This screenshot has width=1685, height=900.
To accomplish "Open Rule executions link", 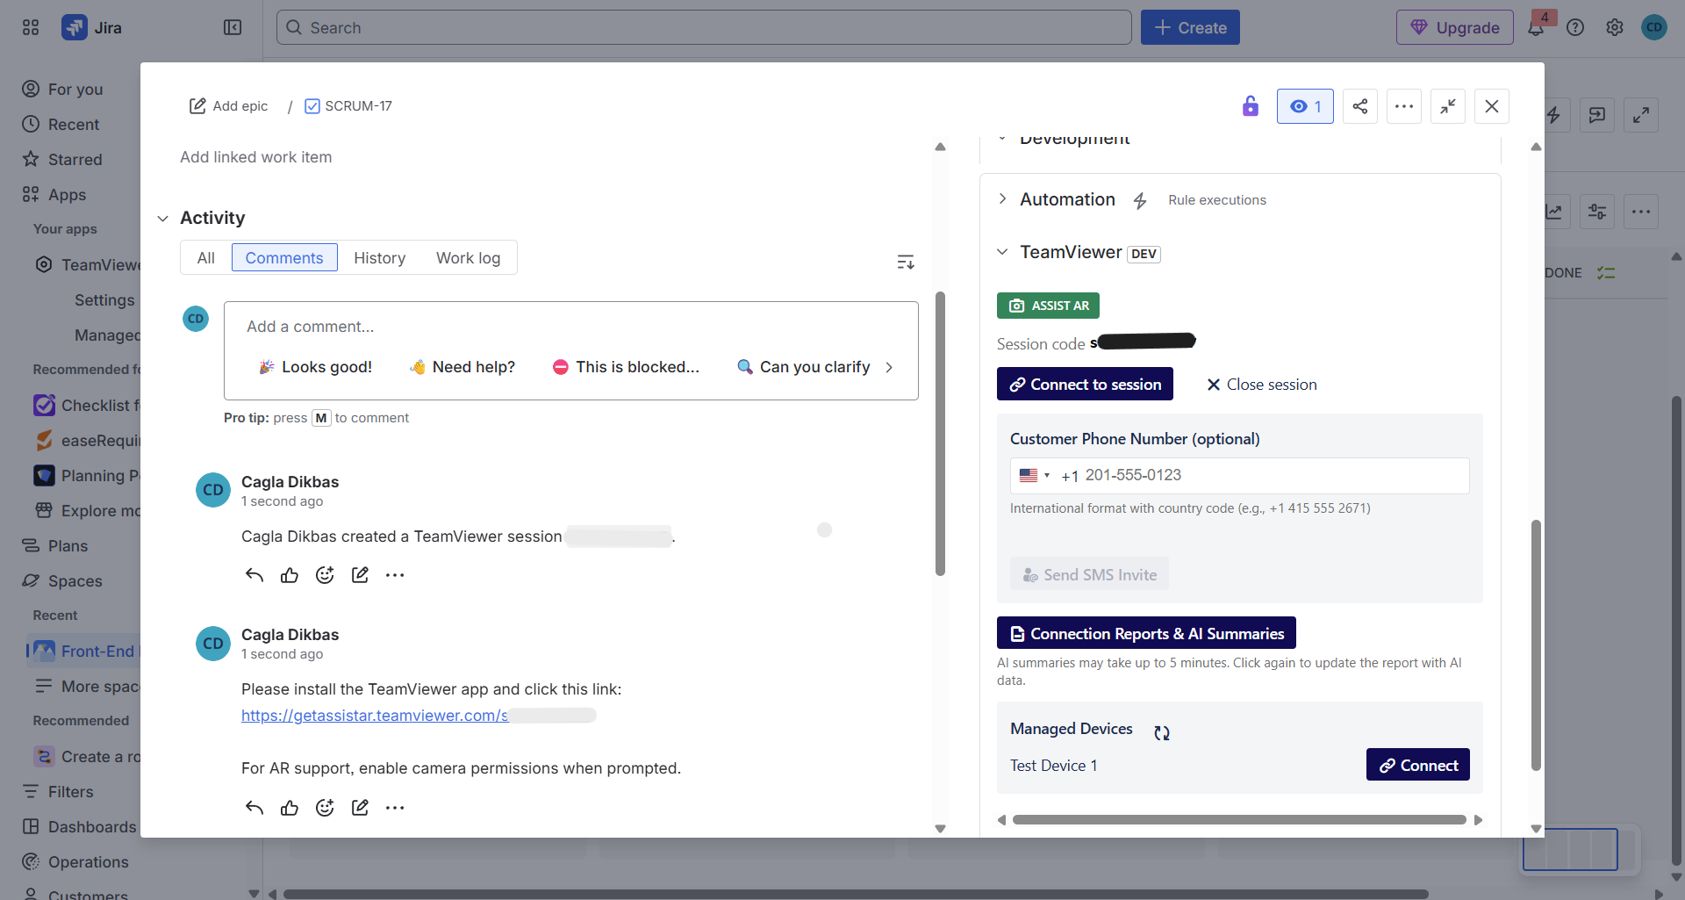I will pyautogui.click(x=1217, y=200).
